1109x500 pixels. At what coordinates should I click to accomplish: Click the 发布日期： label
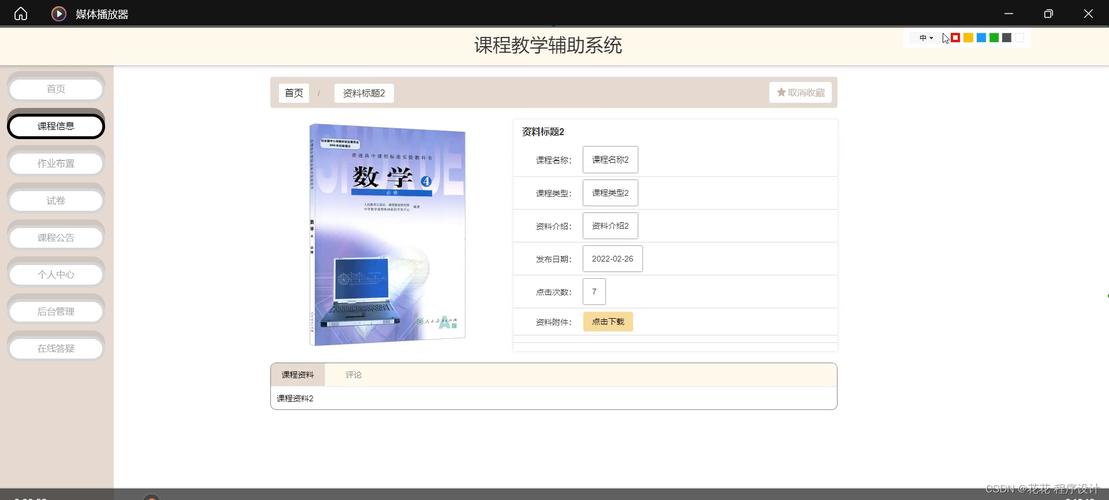point(554,259)
